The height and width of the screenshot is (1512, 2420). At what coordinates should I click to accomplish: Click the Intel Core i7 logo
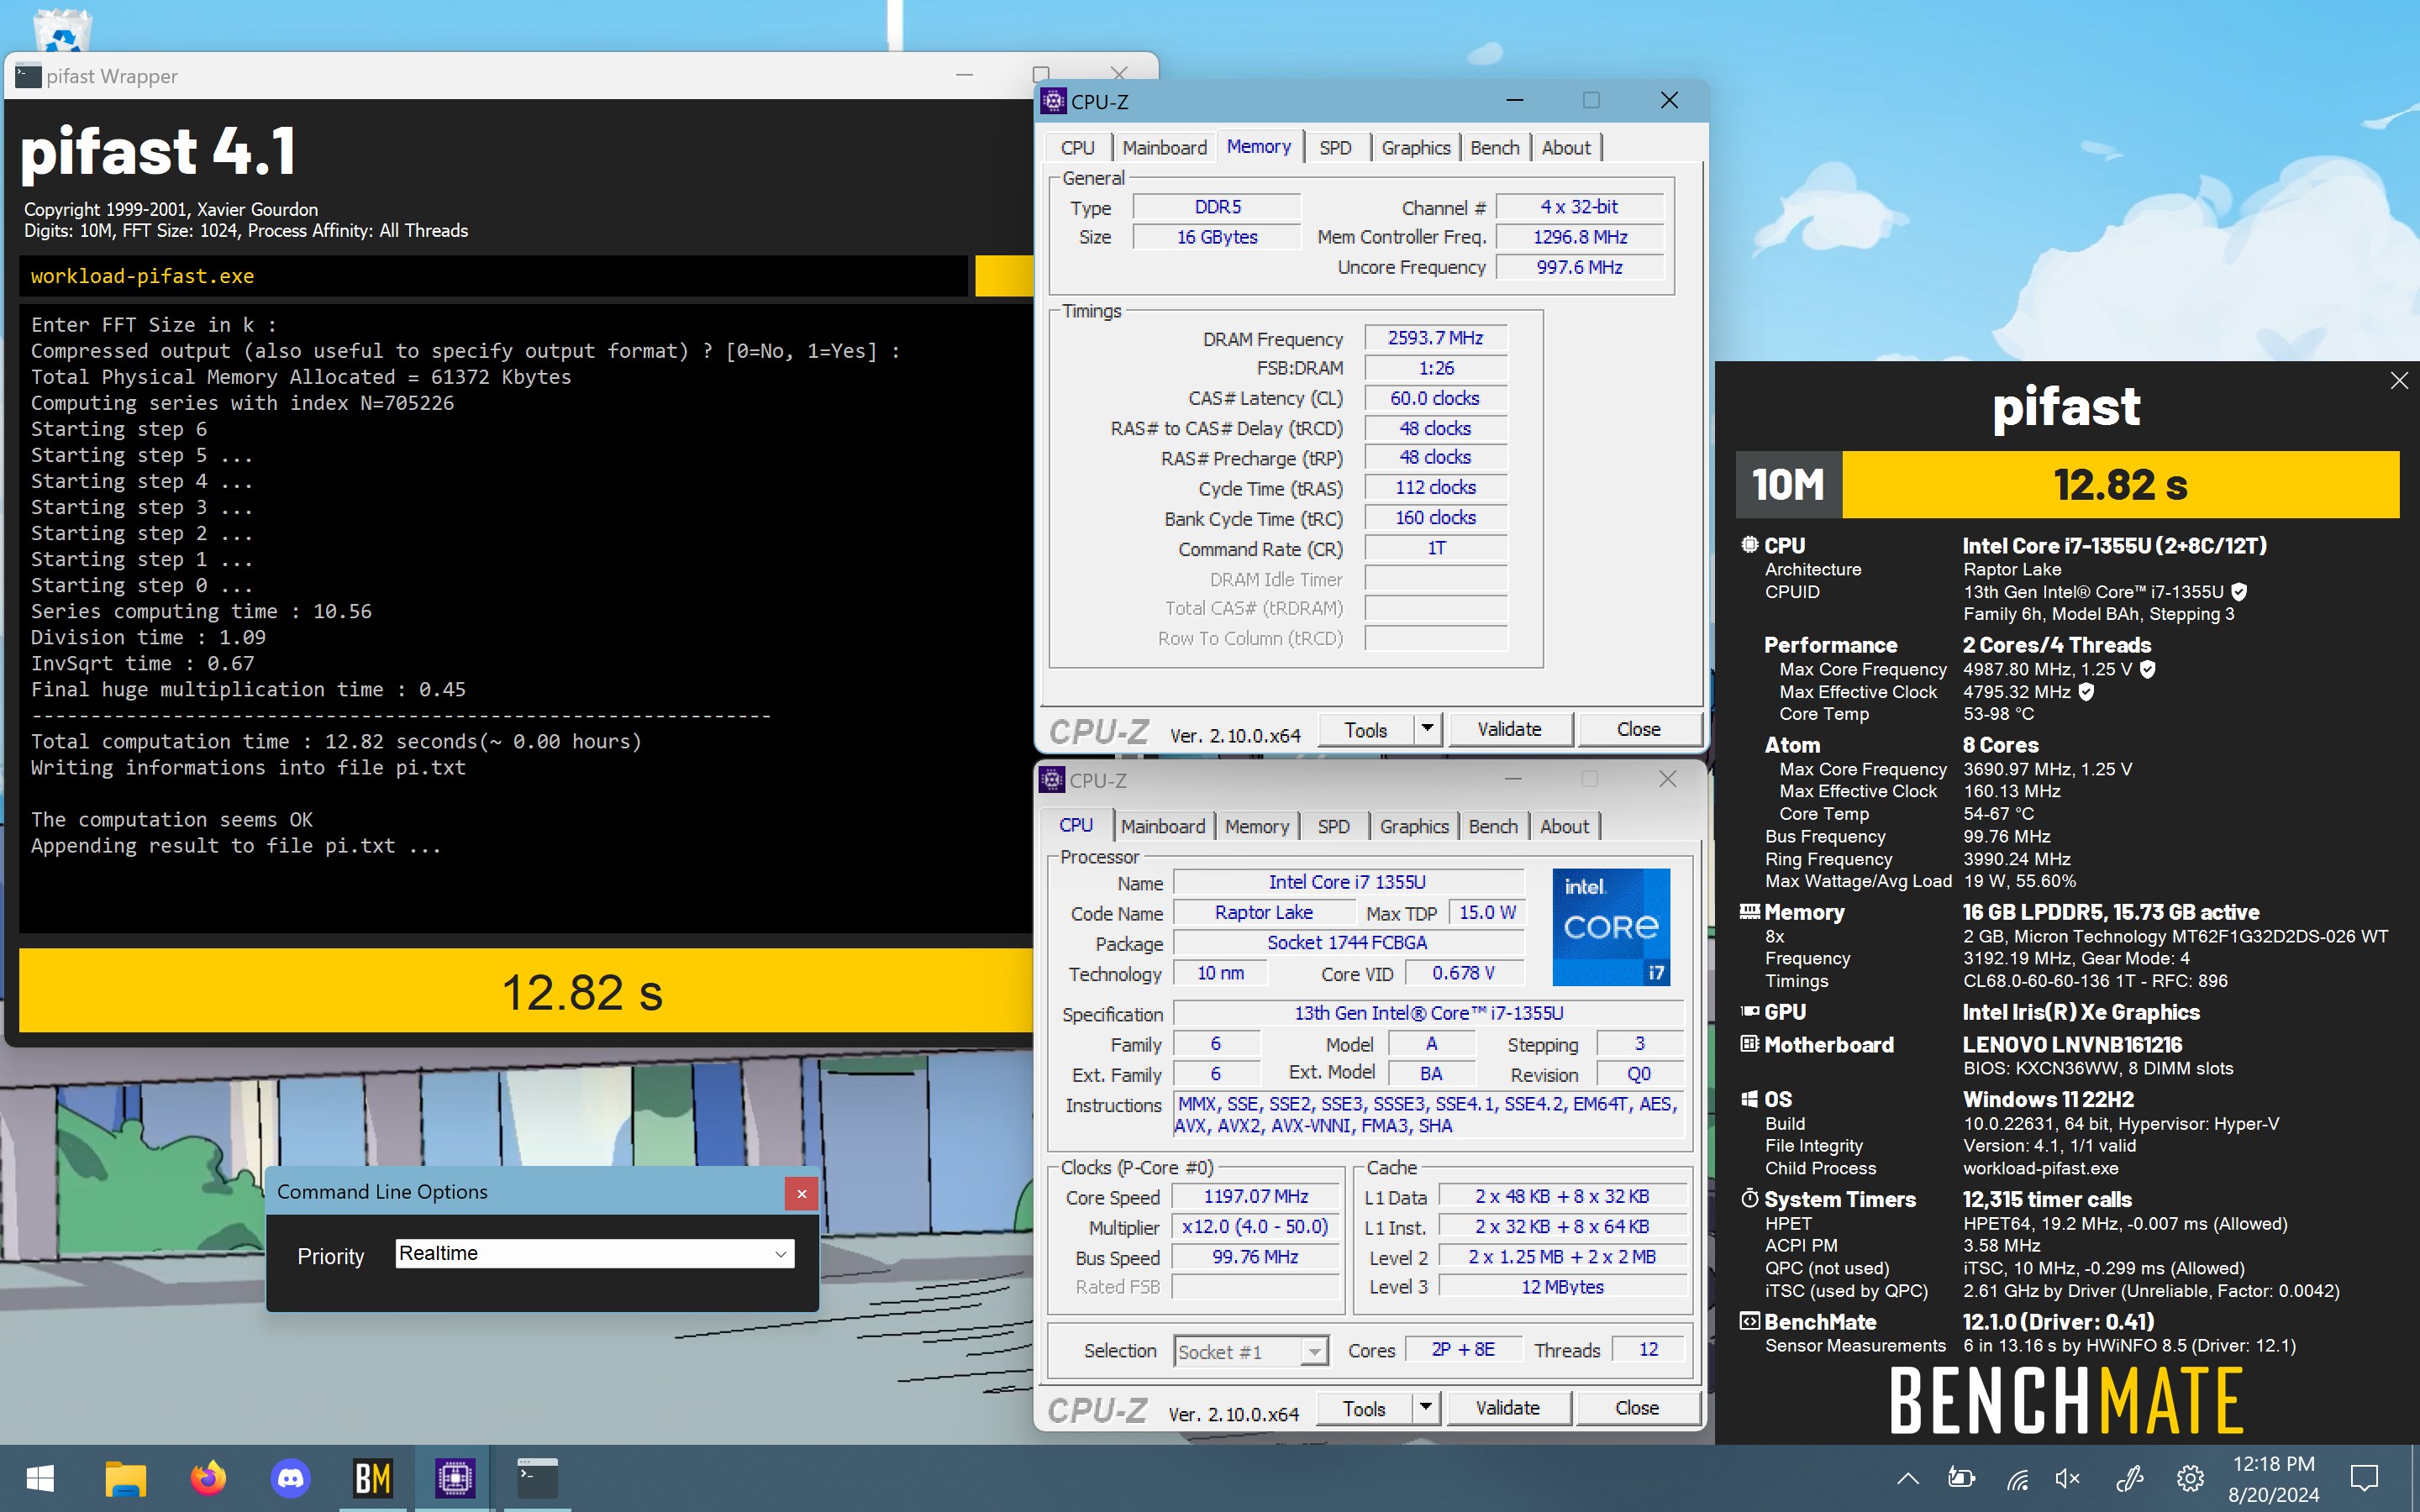(x=1611, y=927)
